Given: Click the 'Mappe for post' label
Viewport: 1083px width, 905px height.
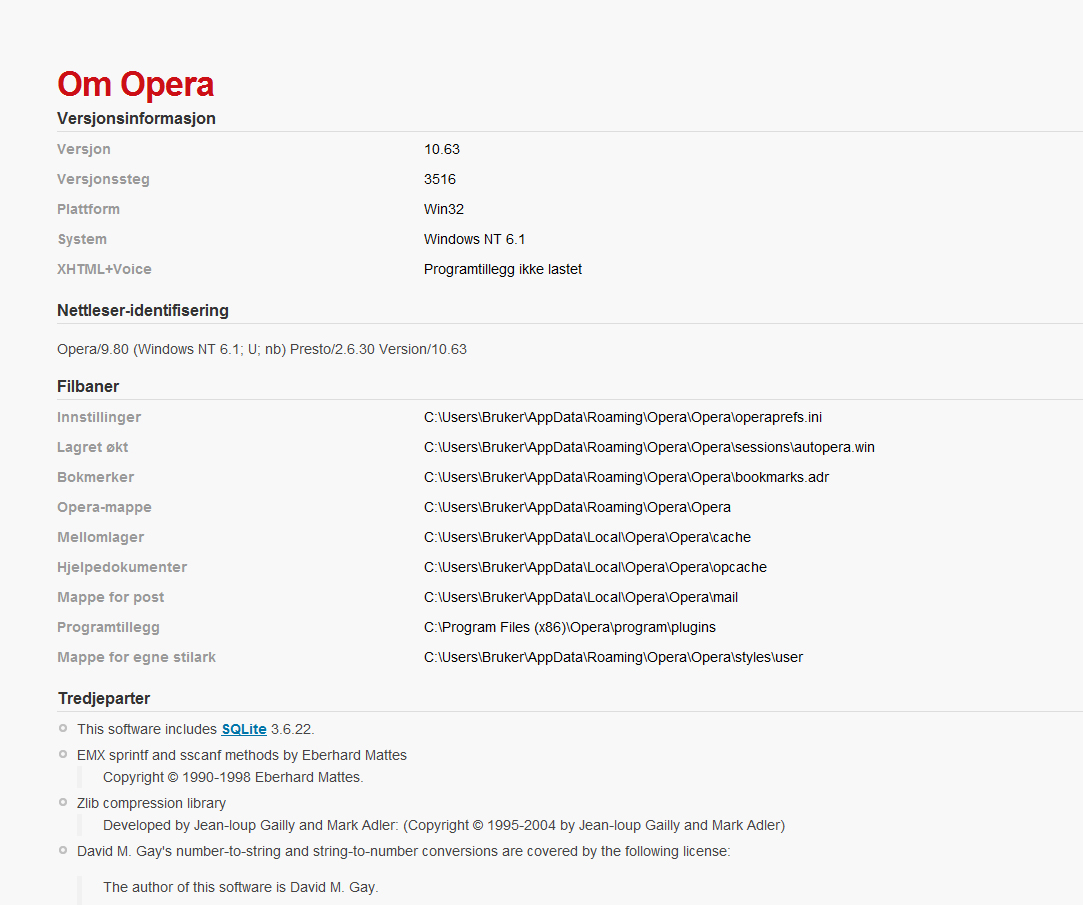Looking at the screenshot, I should (x=111, y=597).
